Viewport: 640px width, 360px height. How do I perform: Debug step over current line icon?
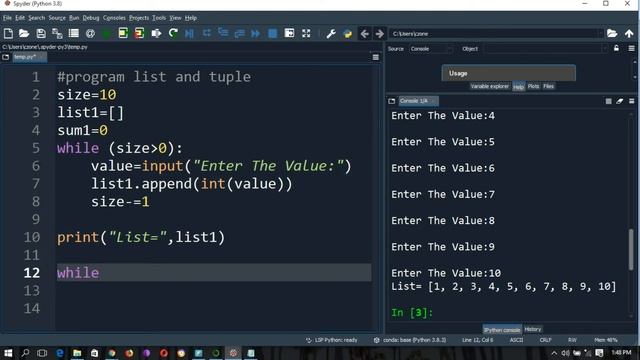[x=207, y=33]
